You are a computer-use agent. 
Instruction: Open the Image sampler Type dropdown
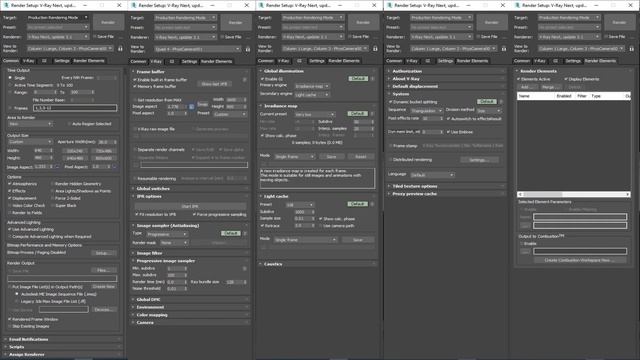pyautogui.click(x=167, y=234)
